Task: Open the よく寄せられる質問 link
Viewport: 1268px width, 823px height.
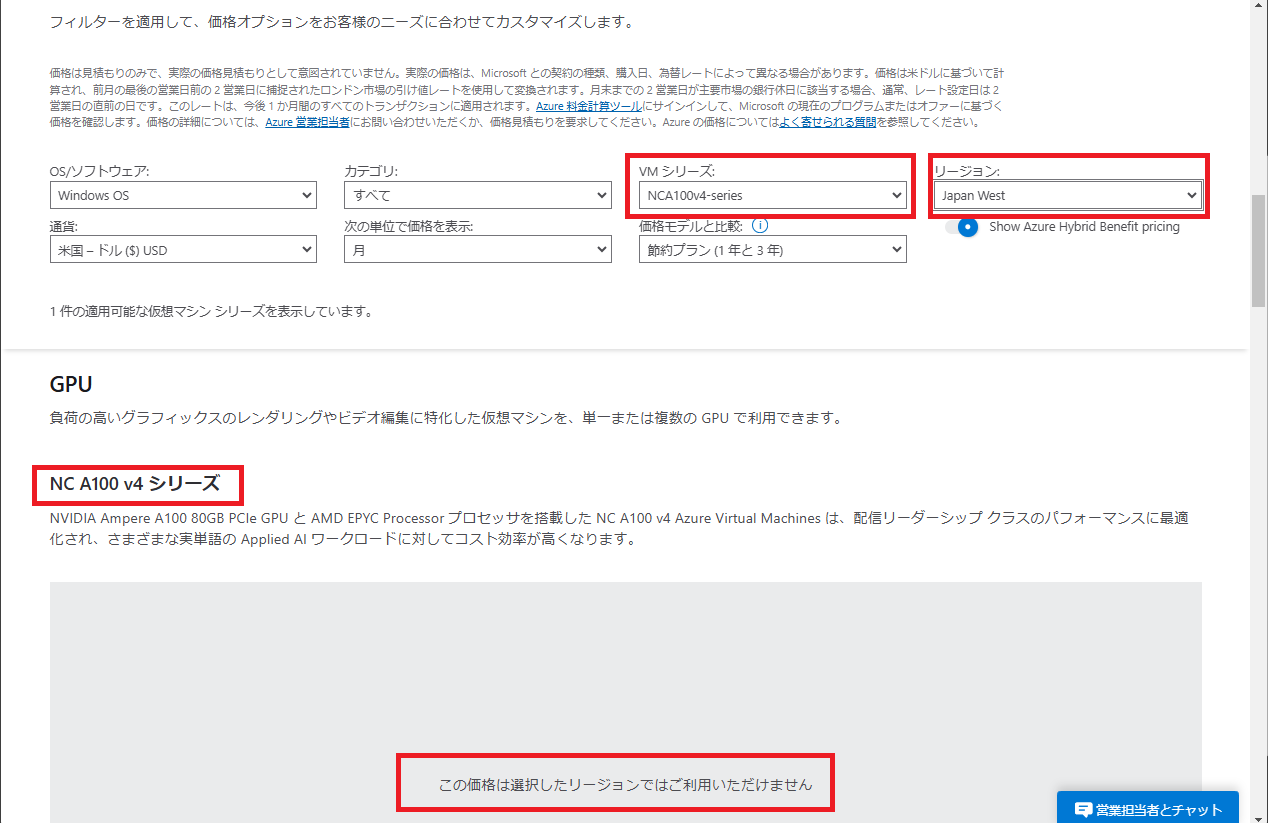Action: point(828,122)
